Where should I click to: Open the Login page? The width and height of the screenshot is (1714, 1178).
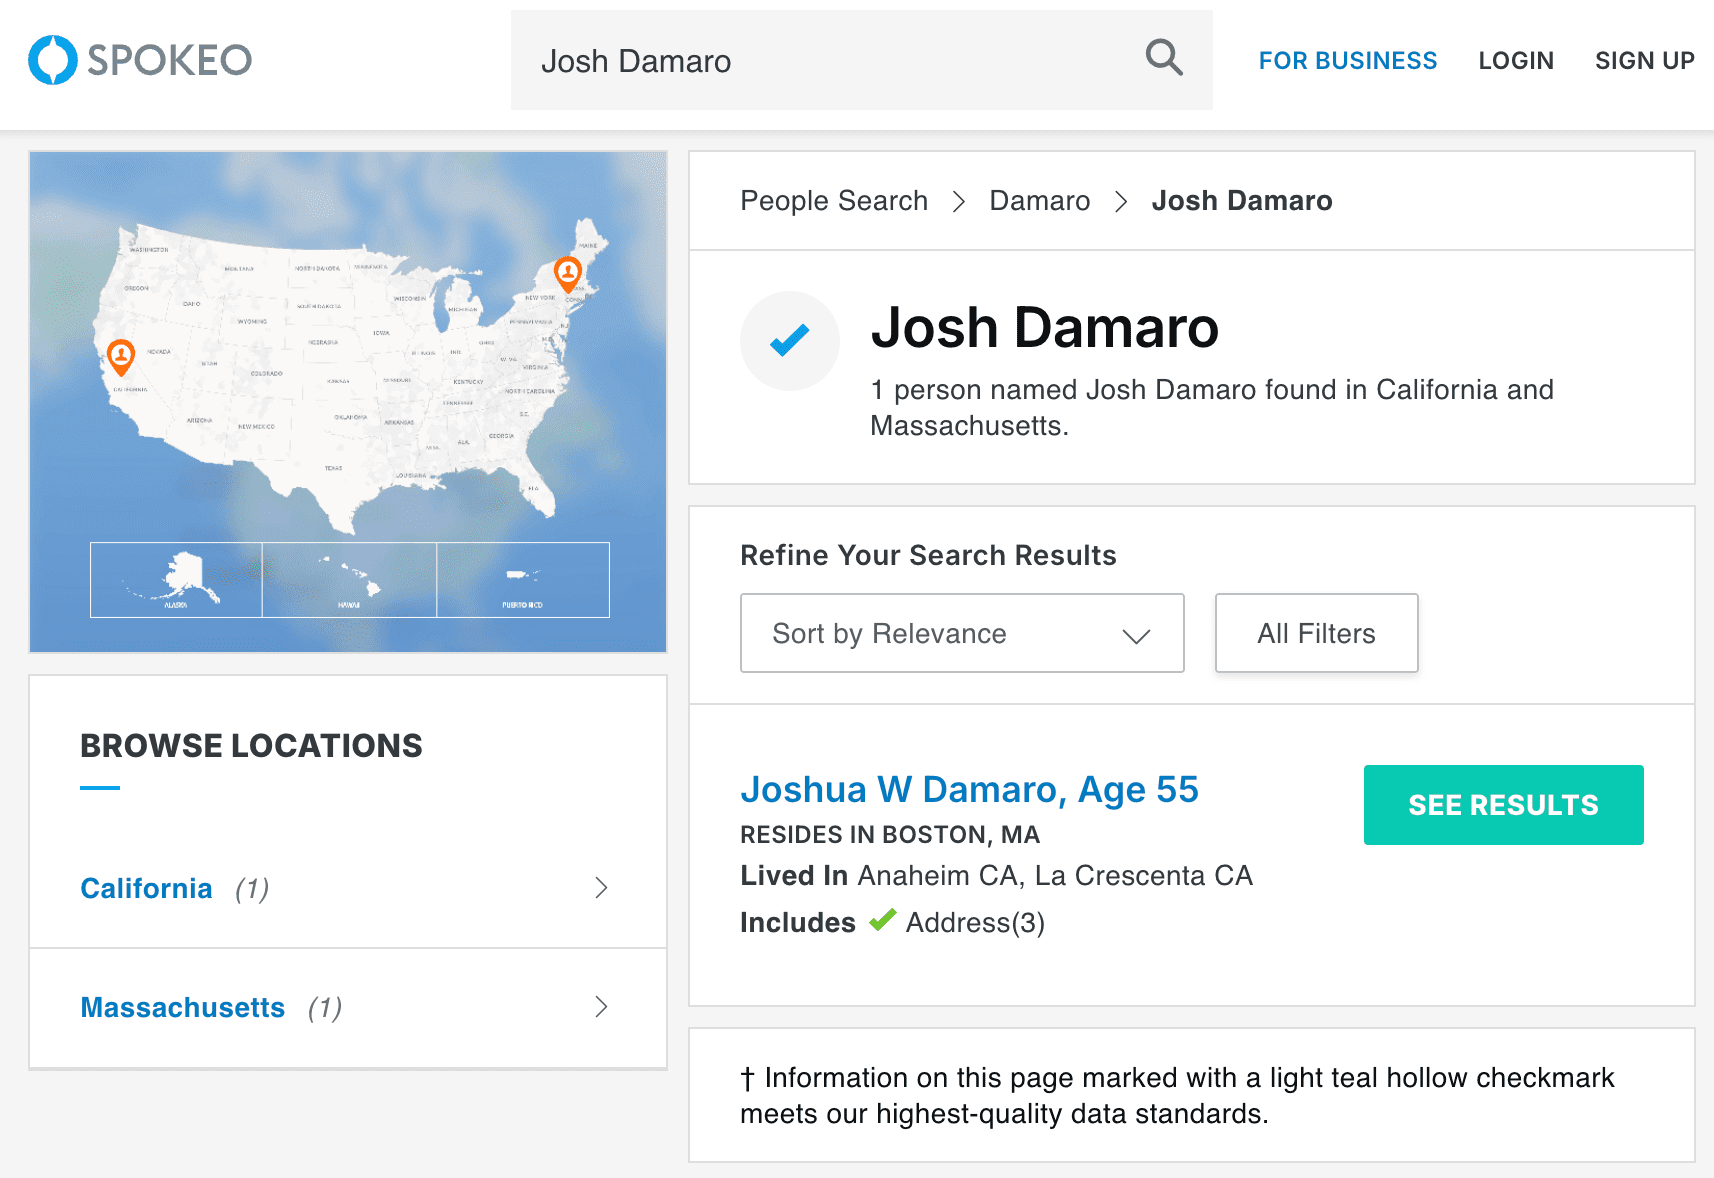1516,61
